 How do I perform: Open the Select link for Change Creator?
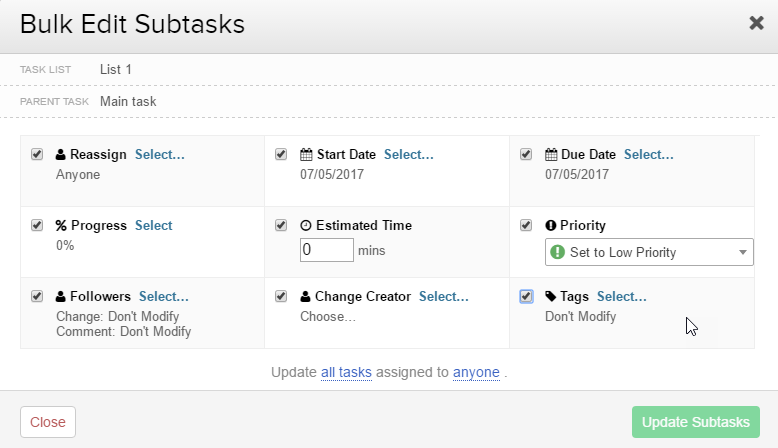pyautogui.click(x=443, y=297)
